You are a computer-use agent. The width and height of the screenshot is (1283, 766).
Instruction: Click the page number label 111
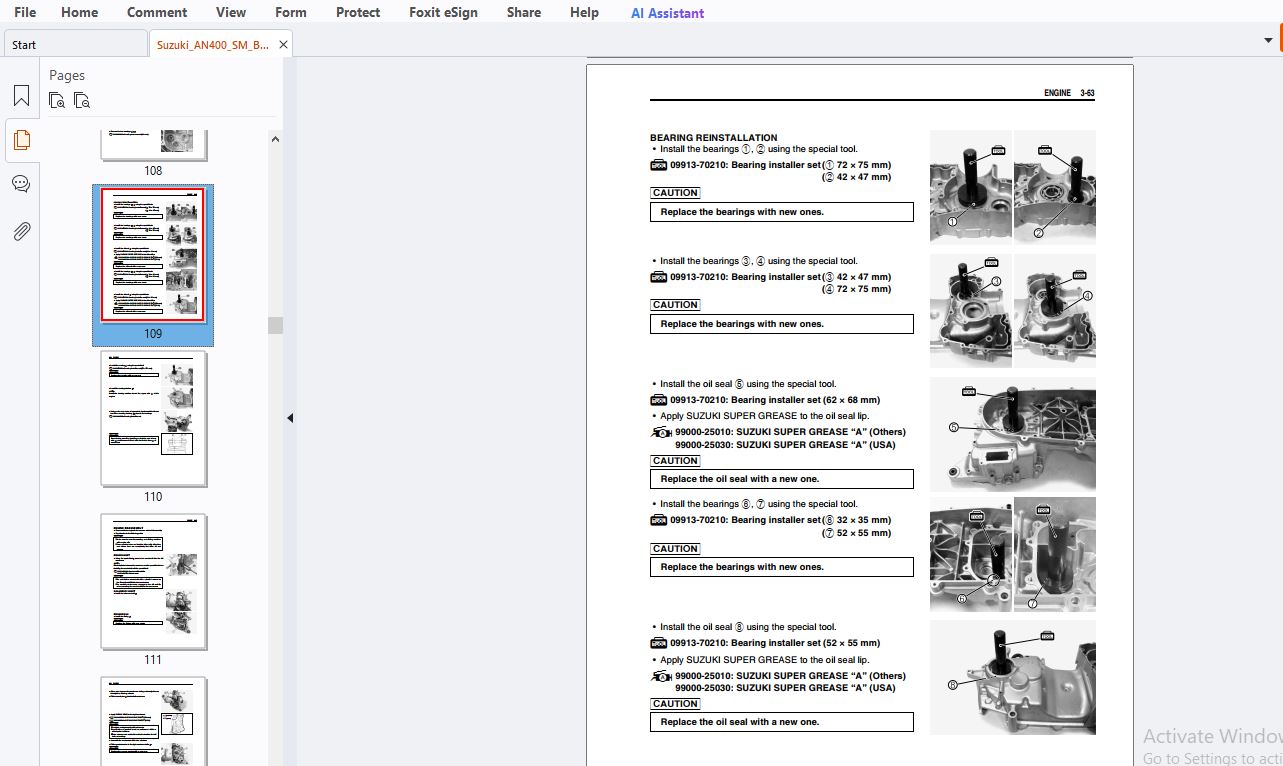153,660
